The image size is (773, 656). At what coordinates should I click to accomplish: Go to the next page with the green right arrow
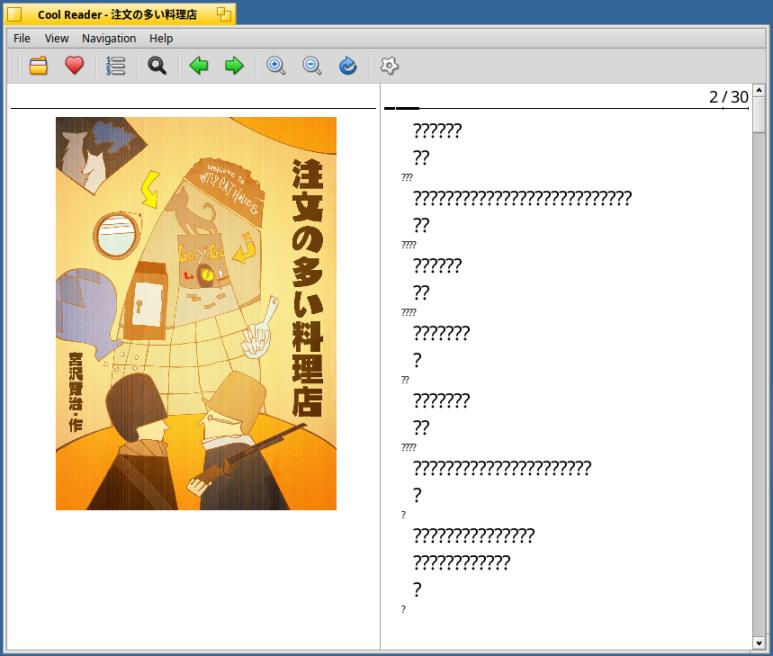[x=234, y=66]
